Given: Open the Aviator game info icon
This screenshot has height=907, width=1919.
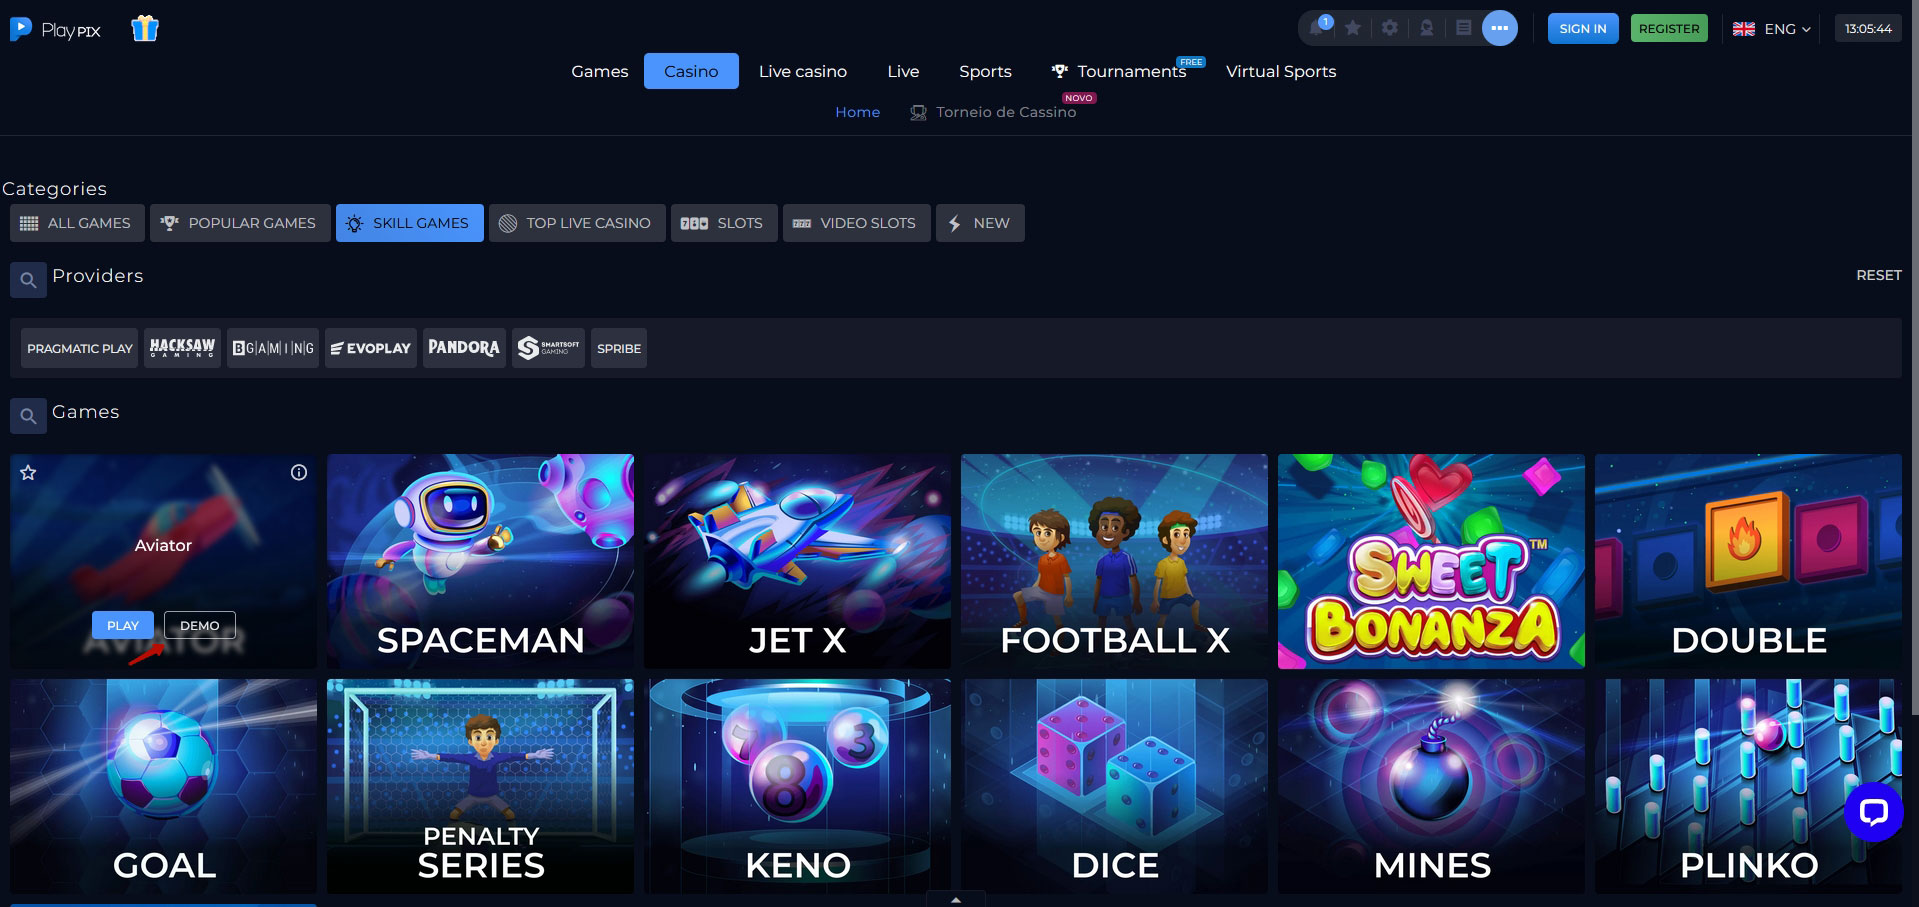Looking at the screenshot, I should 298,472.
